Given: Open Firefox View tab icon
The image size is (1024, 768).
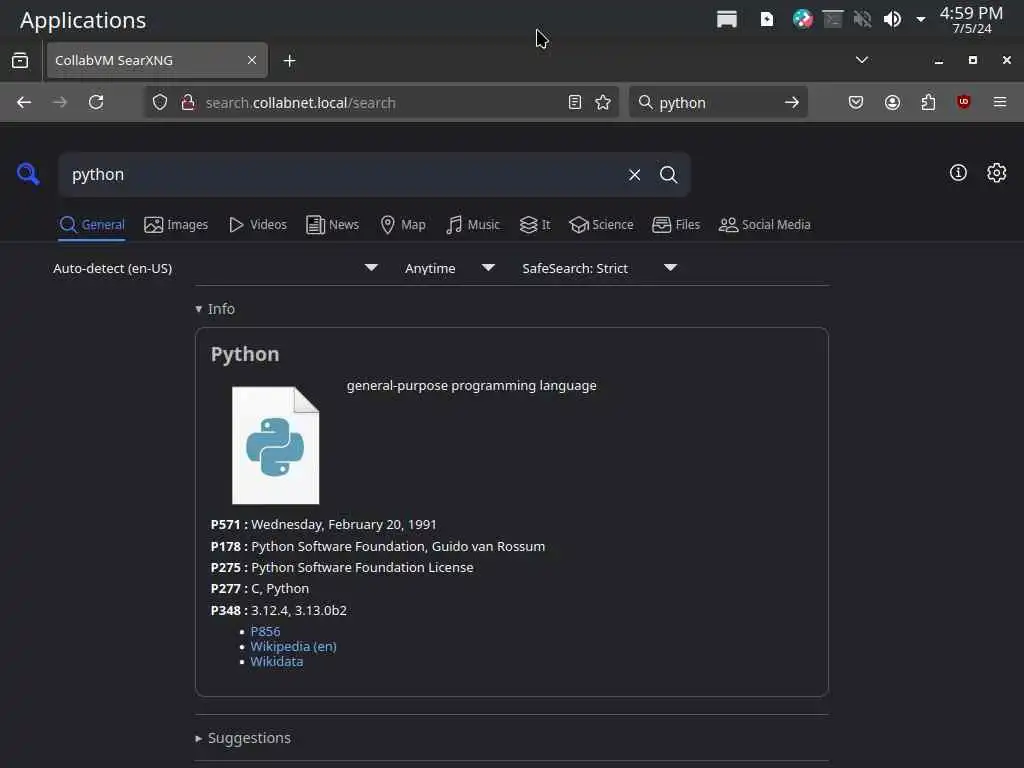Looking at the screenshot, I should [x=20, y=61].
